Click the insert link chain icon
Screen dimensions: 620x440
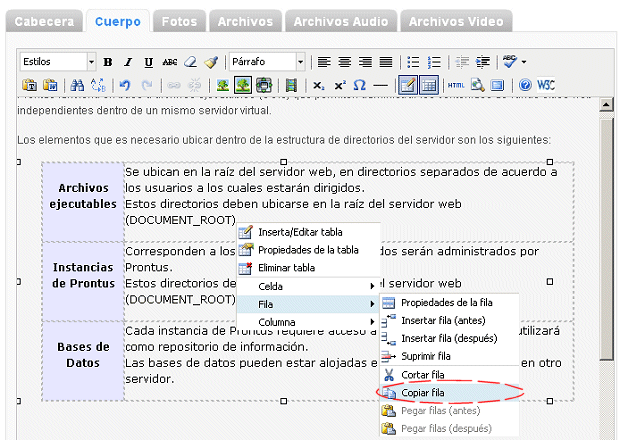[x=174, y=85]
